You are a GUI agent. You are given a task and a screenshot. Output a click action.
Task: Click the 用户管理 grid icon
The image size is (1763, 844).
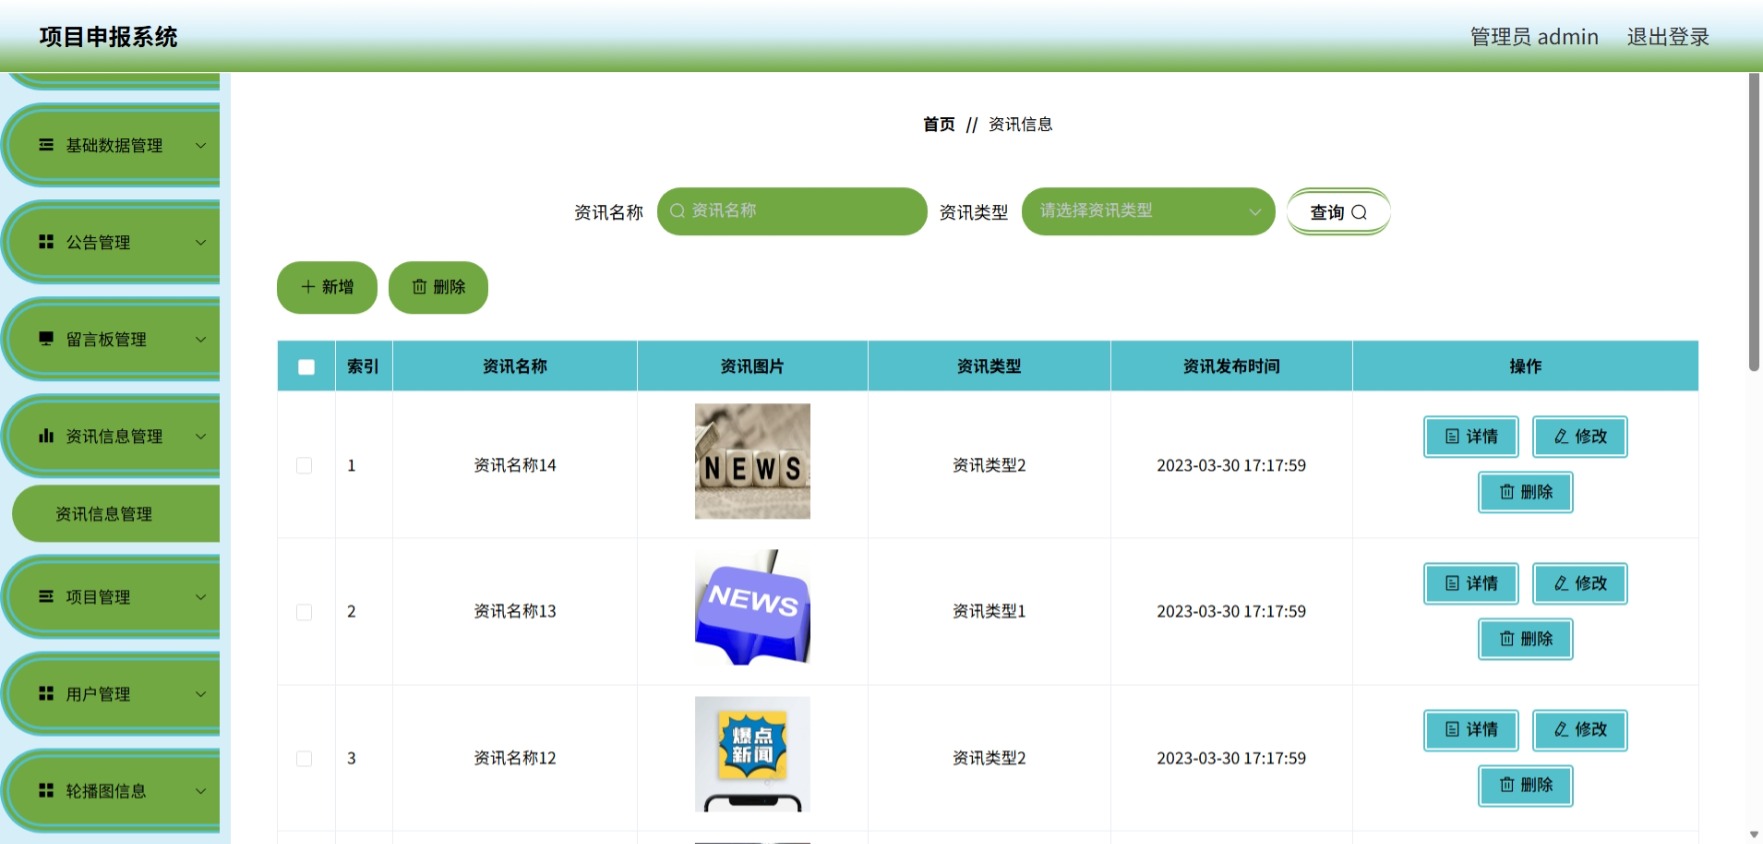(x=46, y=694)
